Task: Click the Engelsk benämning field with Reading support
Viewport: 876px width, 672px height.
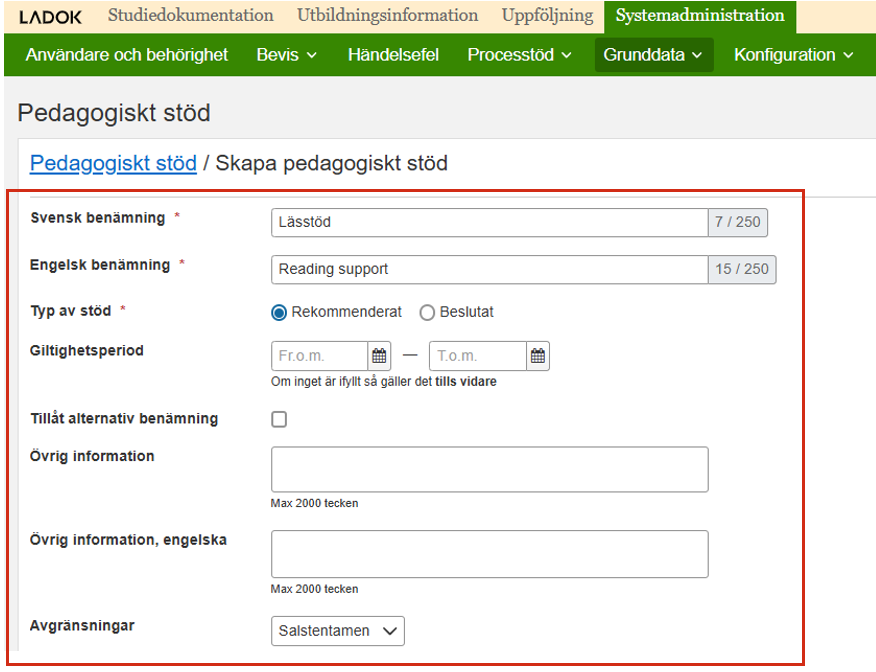Action: click(x=489, y=269)
